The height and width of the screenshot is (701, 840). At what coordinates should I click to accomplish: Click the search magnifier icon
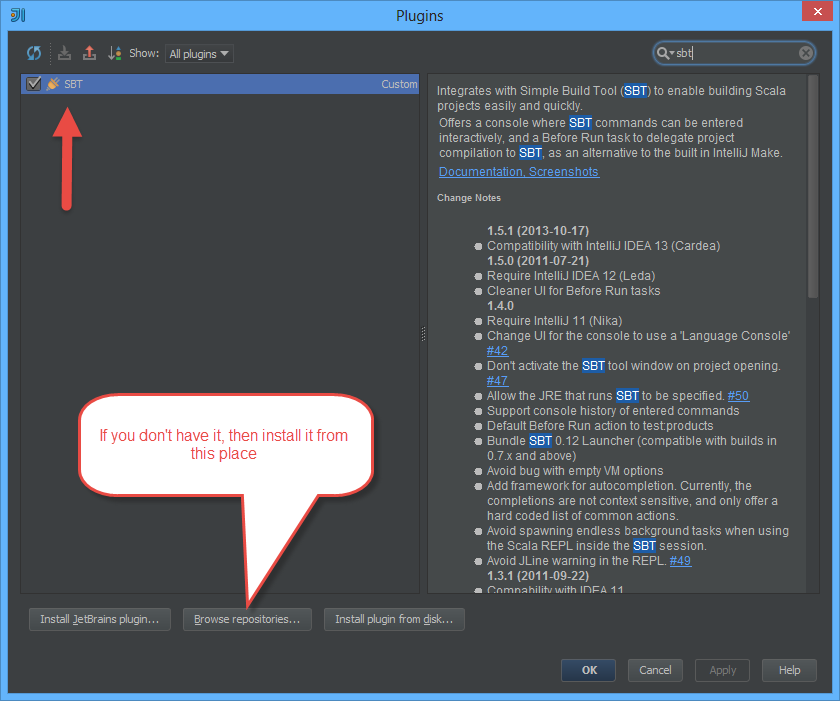(665, 53)
